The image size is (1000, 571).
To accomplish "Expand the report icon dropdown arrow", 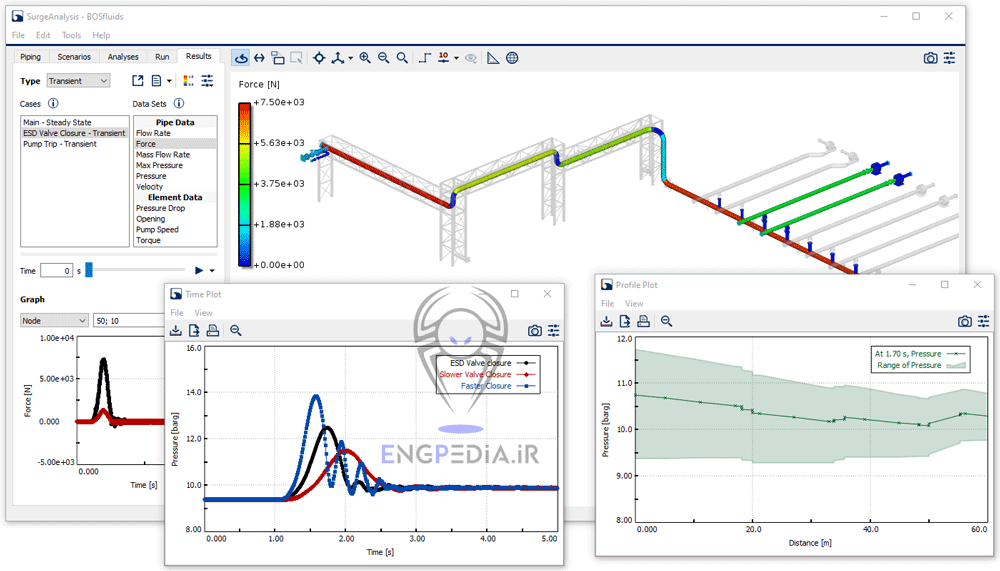I will tap(169, 81).
